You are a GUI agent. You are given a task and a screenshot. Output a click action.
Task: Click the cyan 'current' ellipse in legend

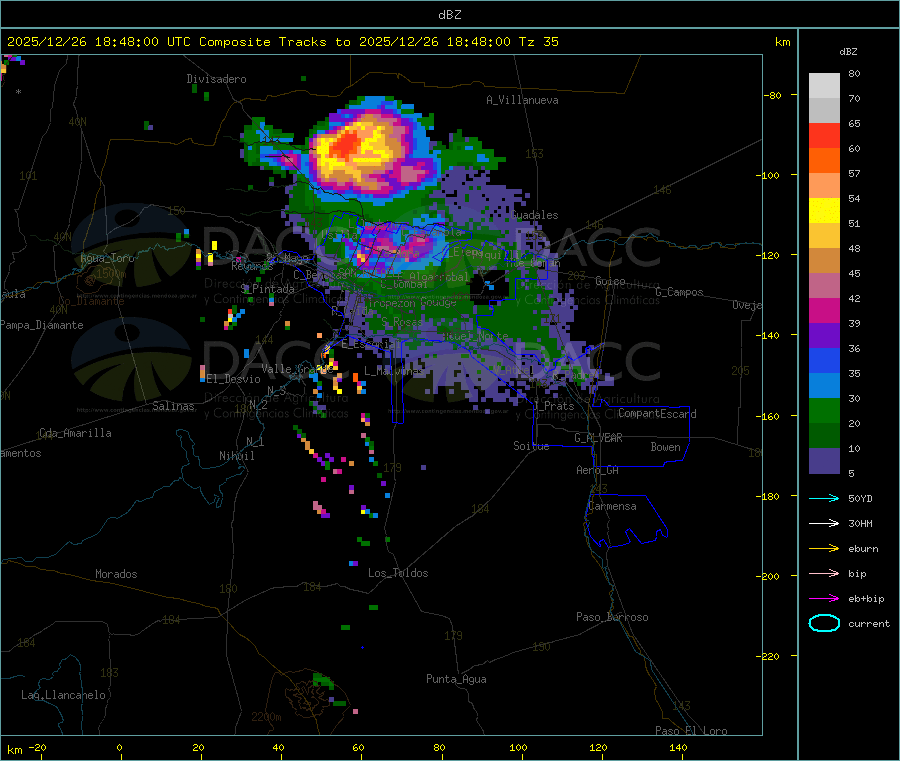click(824, 623)
